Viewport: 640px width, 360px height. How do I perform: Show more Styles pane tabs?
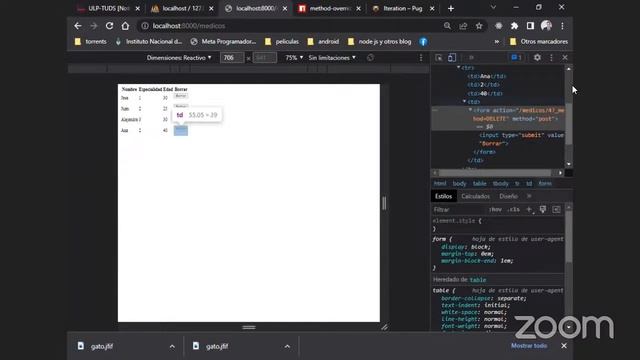529,196
